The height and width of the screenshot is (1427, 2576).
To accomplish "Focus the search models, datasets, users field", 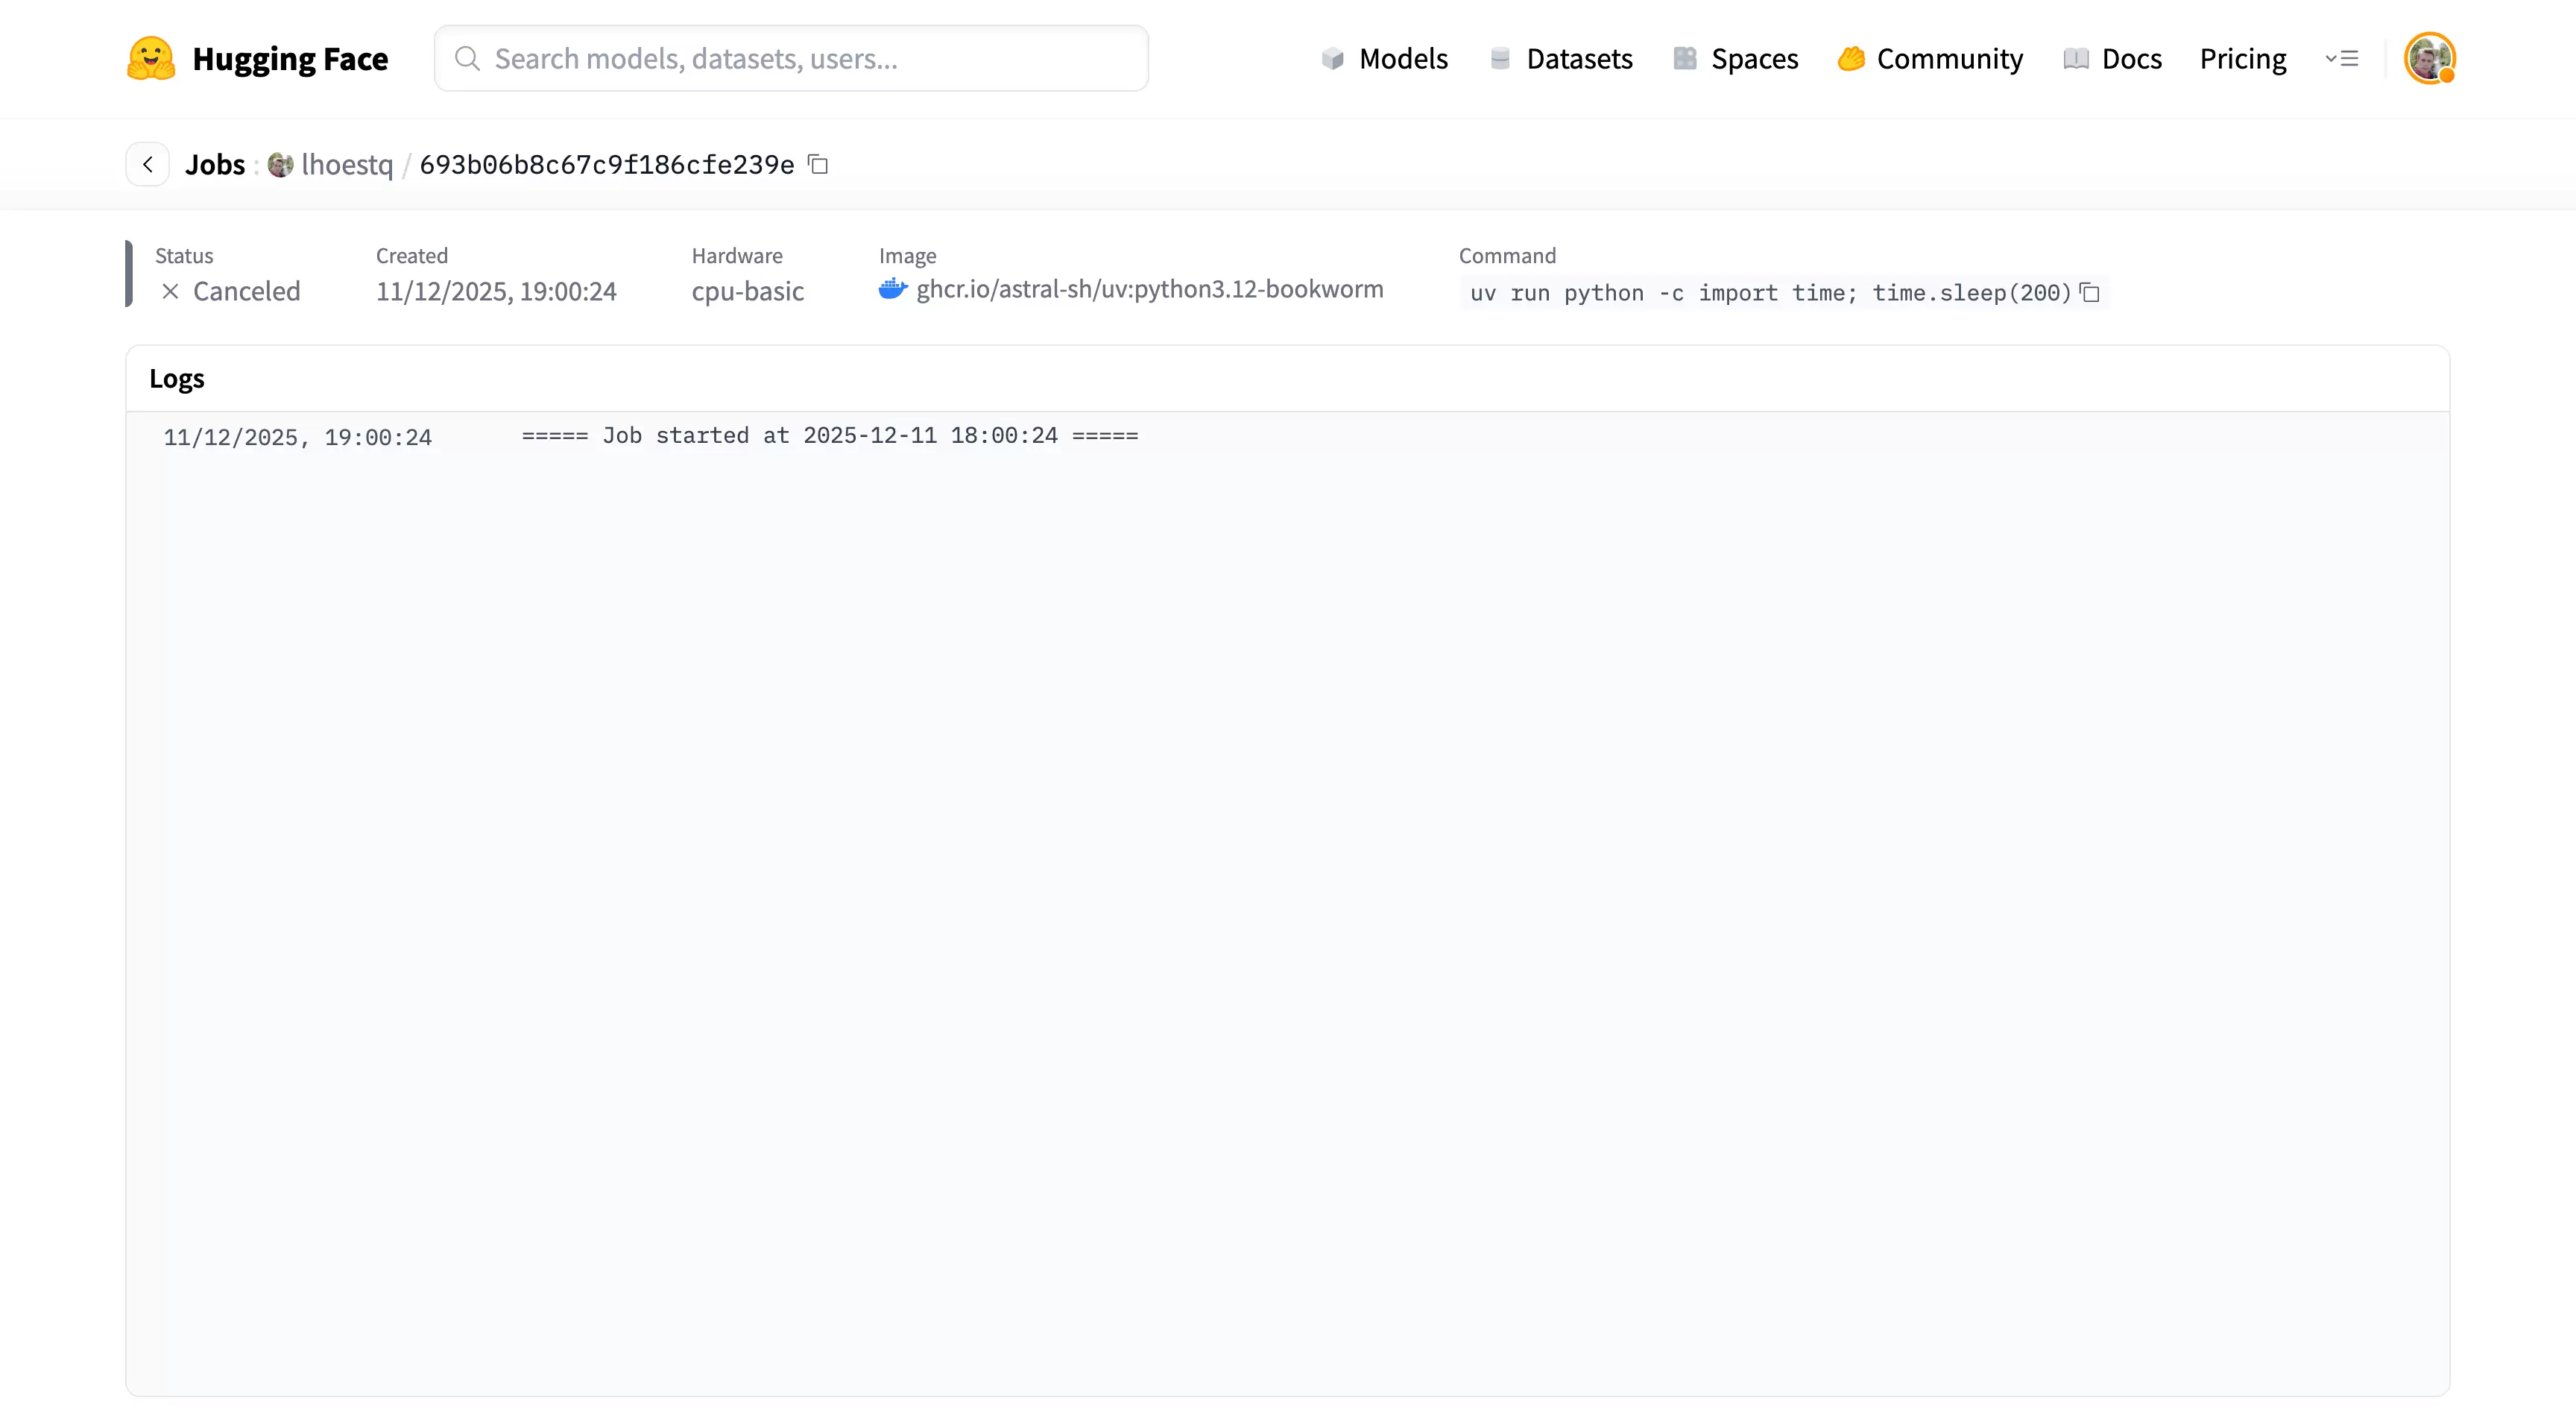I will click(791, 58).
